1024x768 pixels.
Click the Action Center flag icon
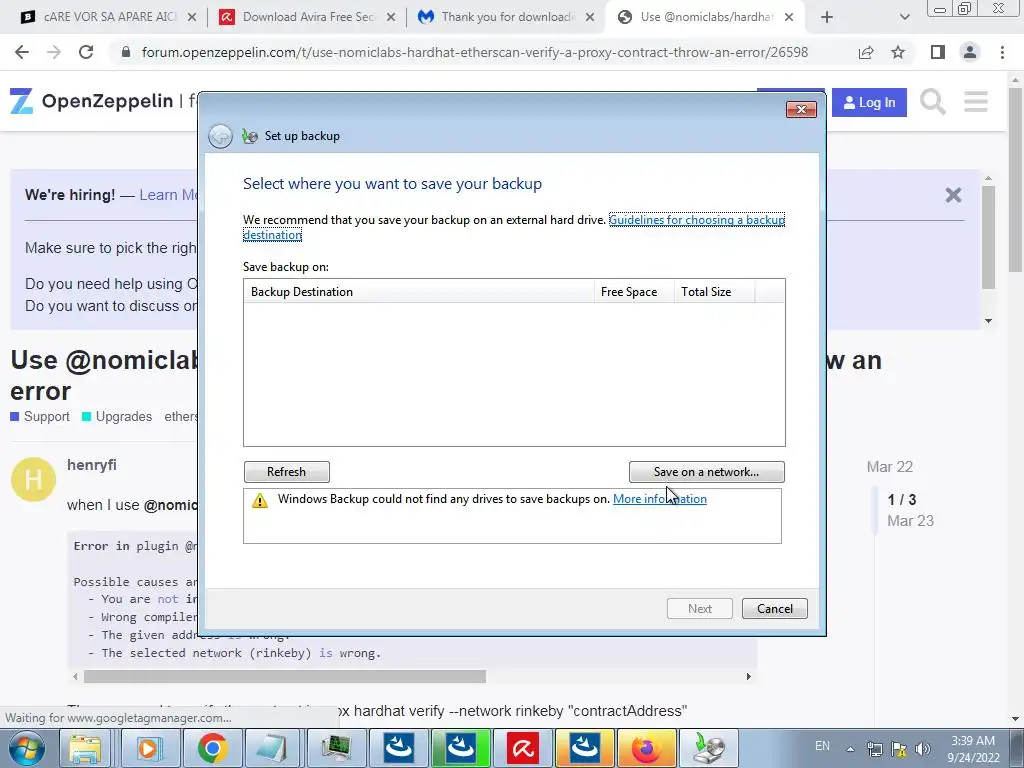point(899,749)
